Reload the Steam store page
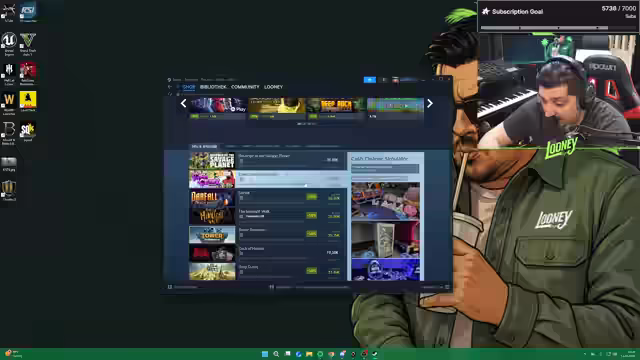The height and width of the screenshot is (360, 640). click(170, 94)
